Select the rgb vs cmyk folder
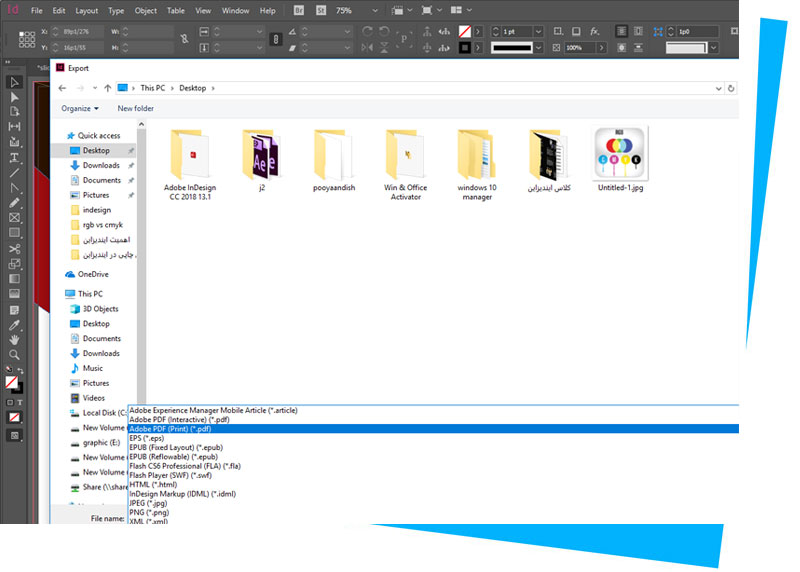The width and height of the screenshot is (800, 572). [97, 225]
